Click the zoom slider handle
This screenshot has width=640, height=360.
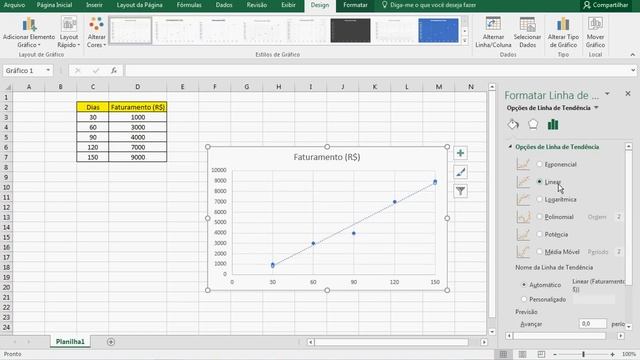tap(584, 354)
